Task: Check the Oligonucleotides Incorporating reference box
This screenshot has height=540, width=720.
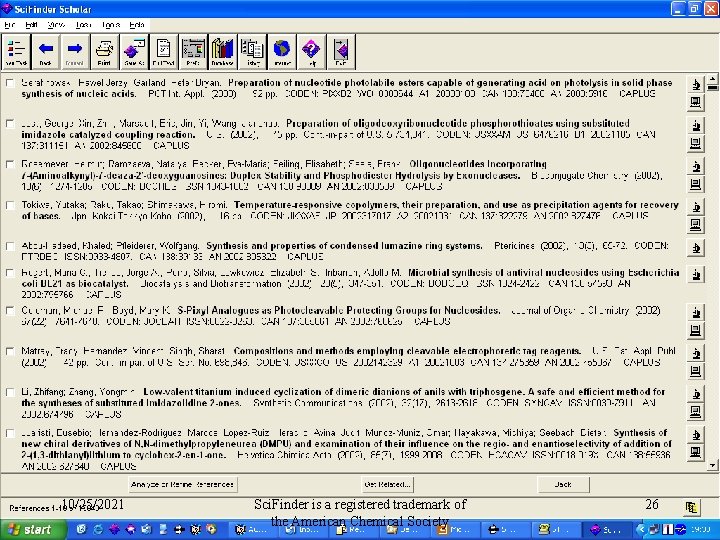Action: (x=10, y=164)
